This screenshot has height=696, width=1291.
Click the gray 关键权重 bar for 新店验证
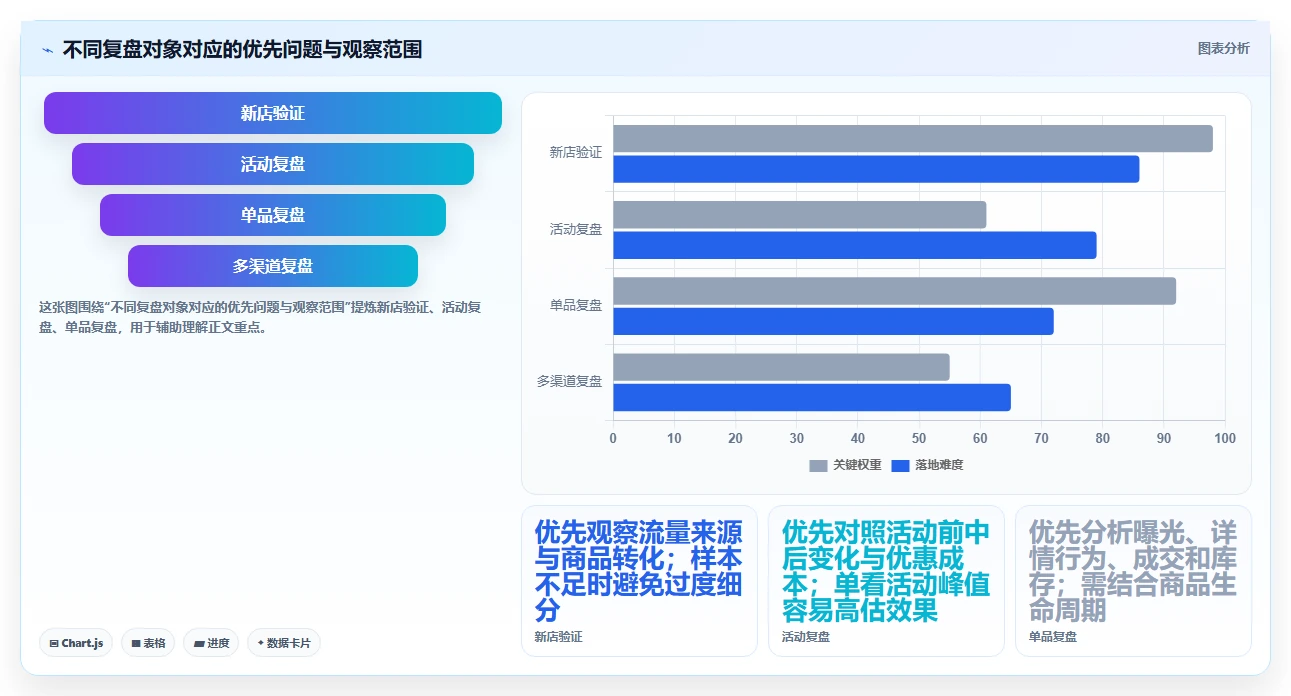point(913,139)
